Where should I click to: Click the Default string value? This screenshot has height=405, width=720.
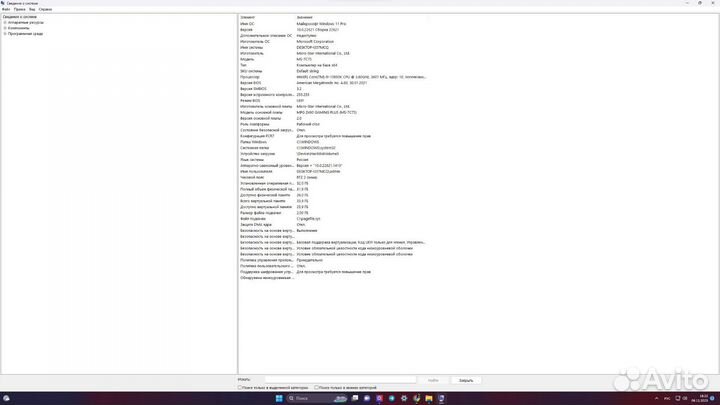(x=307, y=71)
